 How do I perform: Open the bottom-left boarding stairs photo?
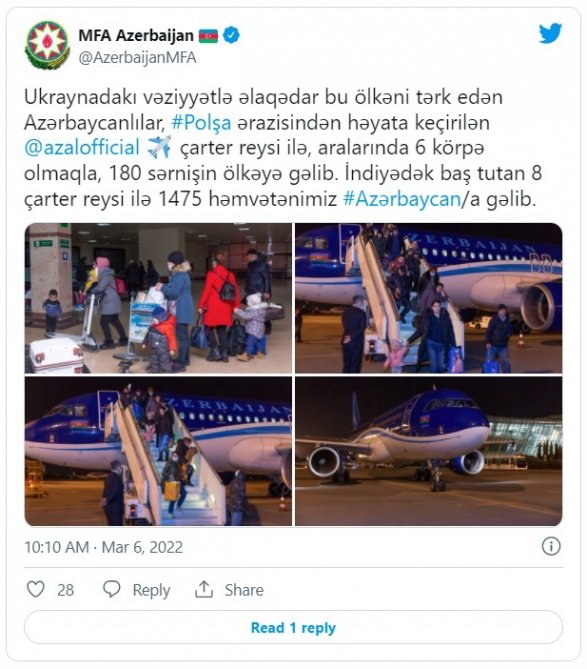[x=158, y=451]
